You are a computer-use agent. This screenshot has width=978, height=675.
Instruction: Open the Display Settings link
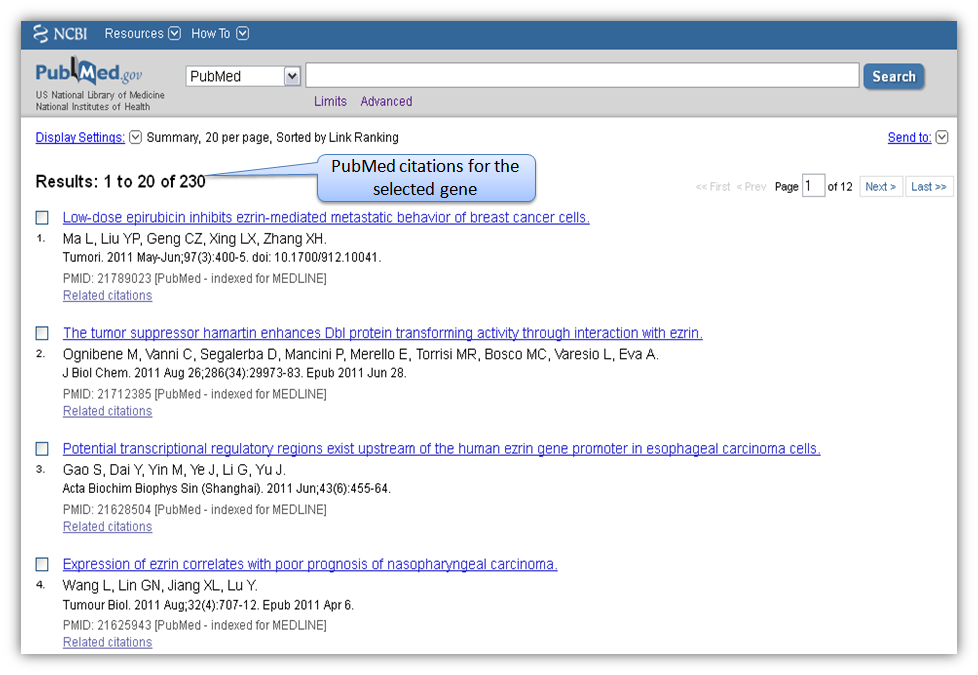tap(80, 138)
